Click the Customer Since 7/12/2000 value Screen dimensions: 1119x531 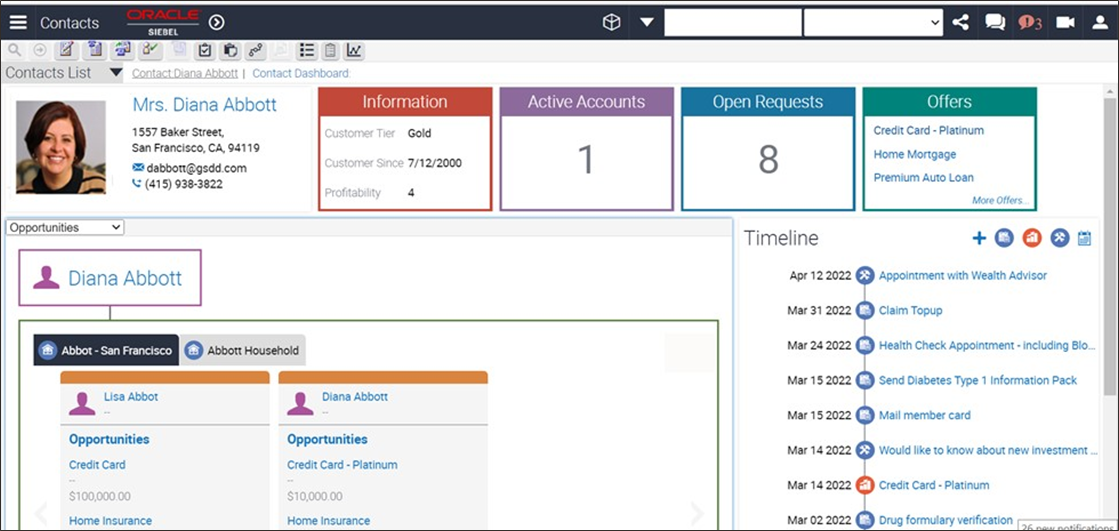(x=435, y=163)
